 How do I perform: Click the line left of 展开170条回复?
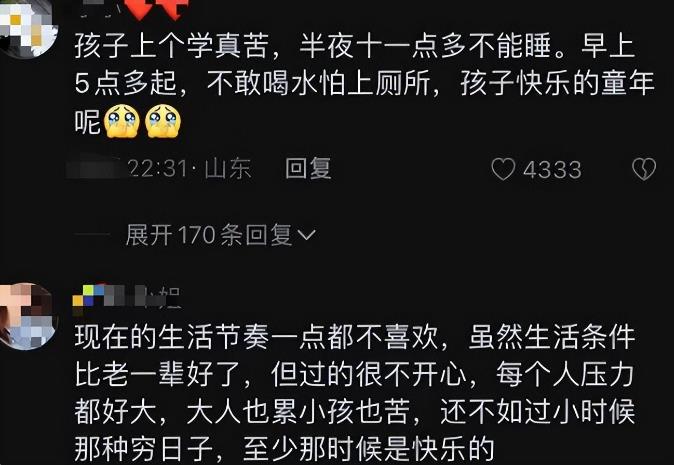click(92, 235)
